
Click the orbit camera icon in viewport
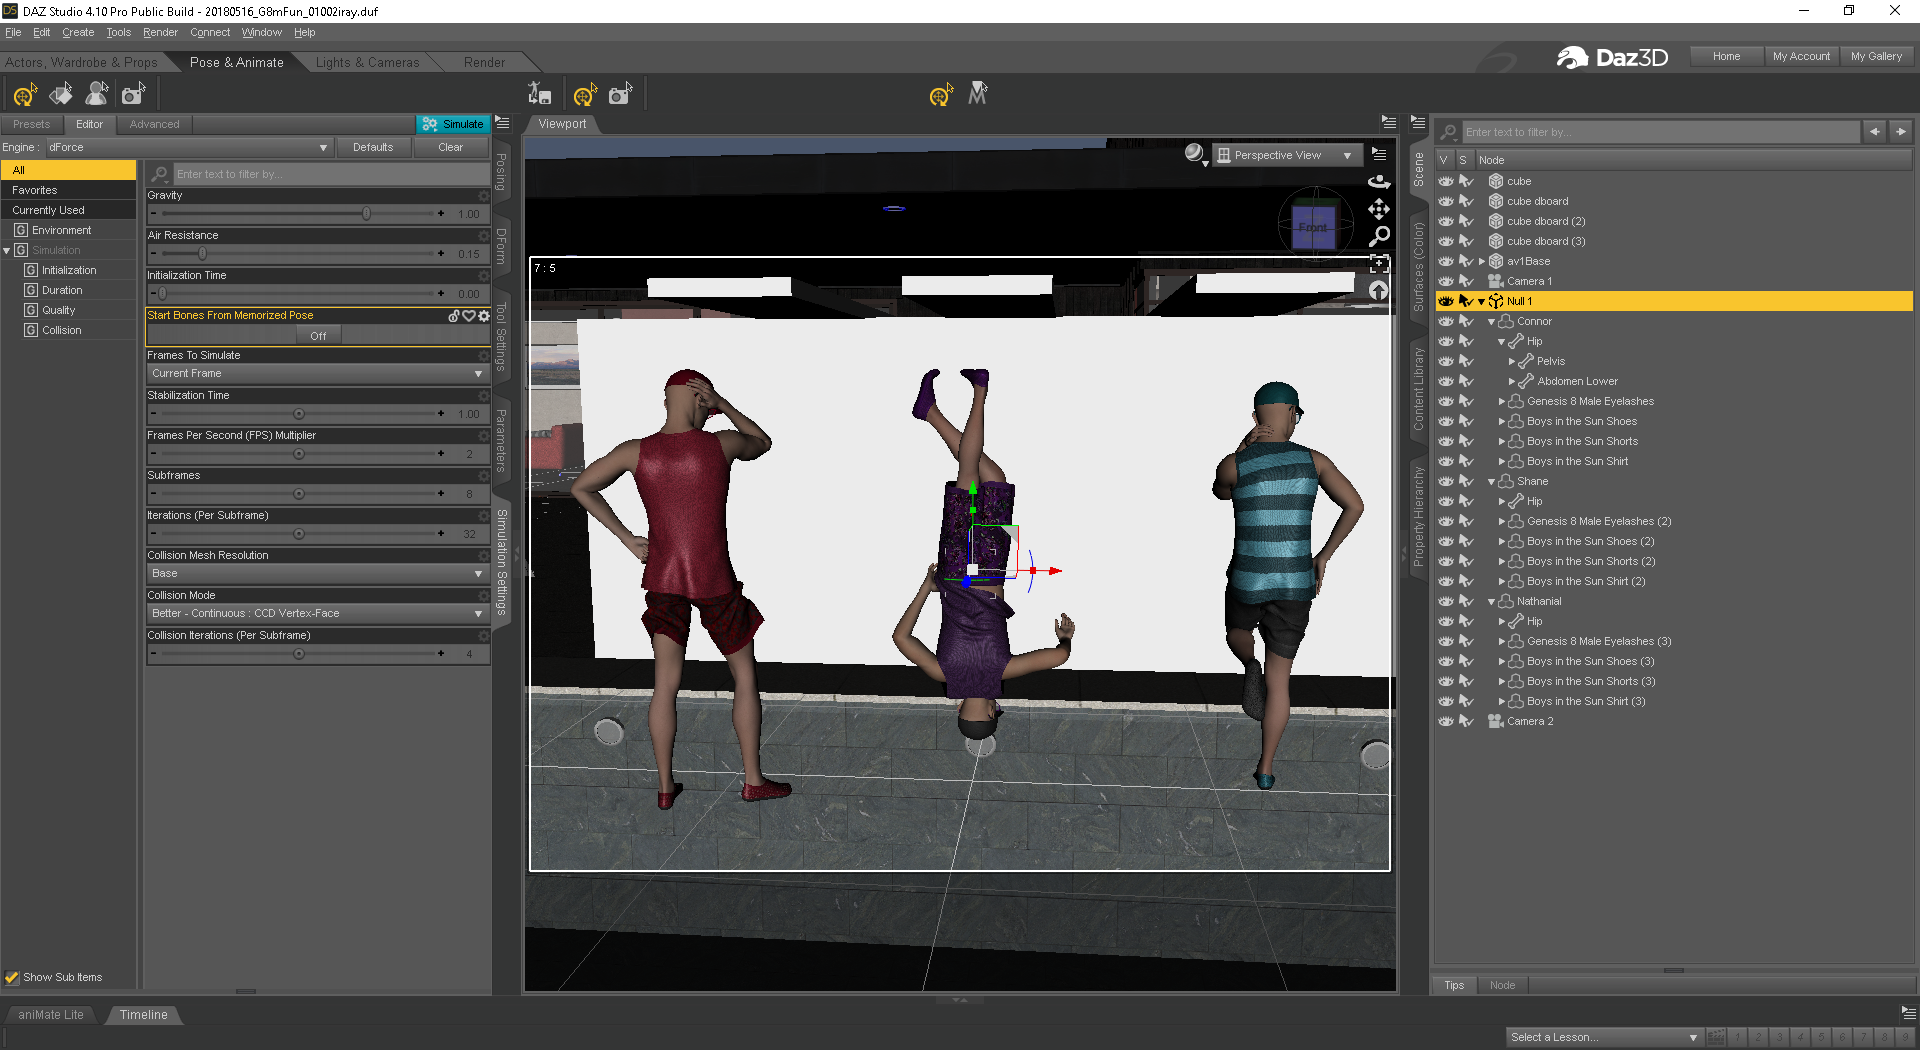click(1379, 182)
